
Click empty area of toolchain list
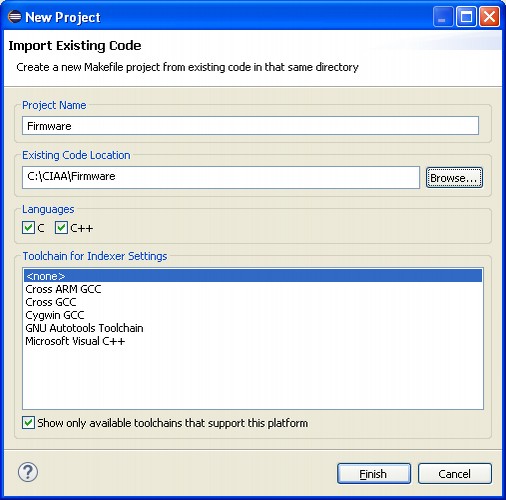253,378
